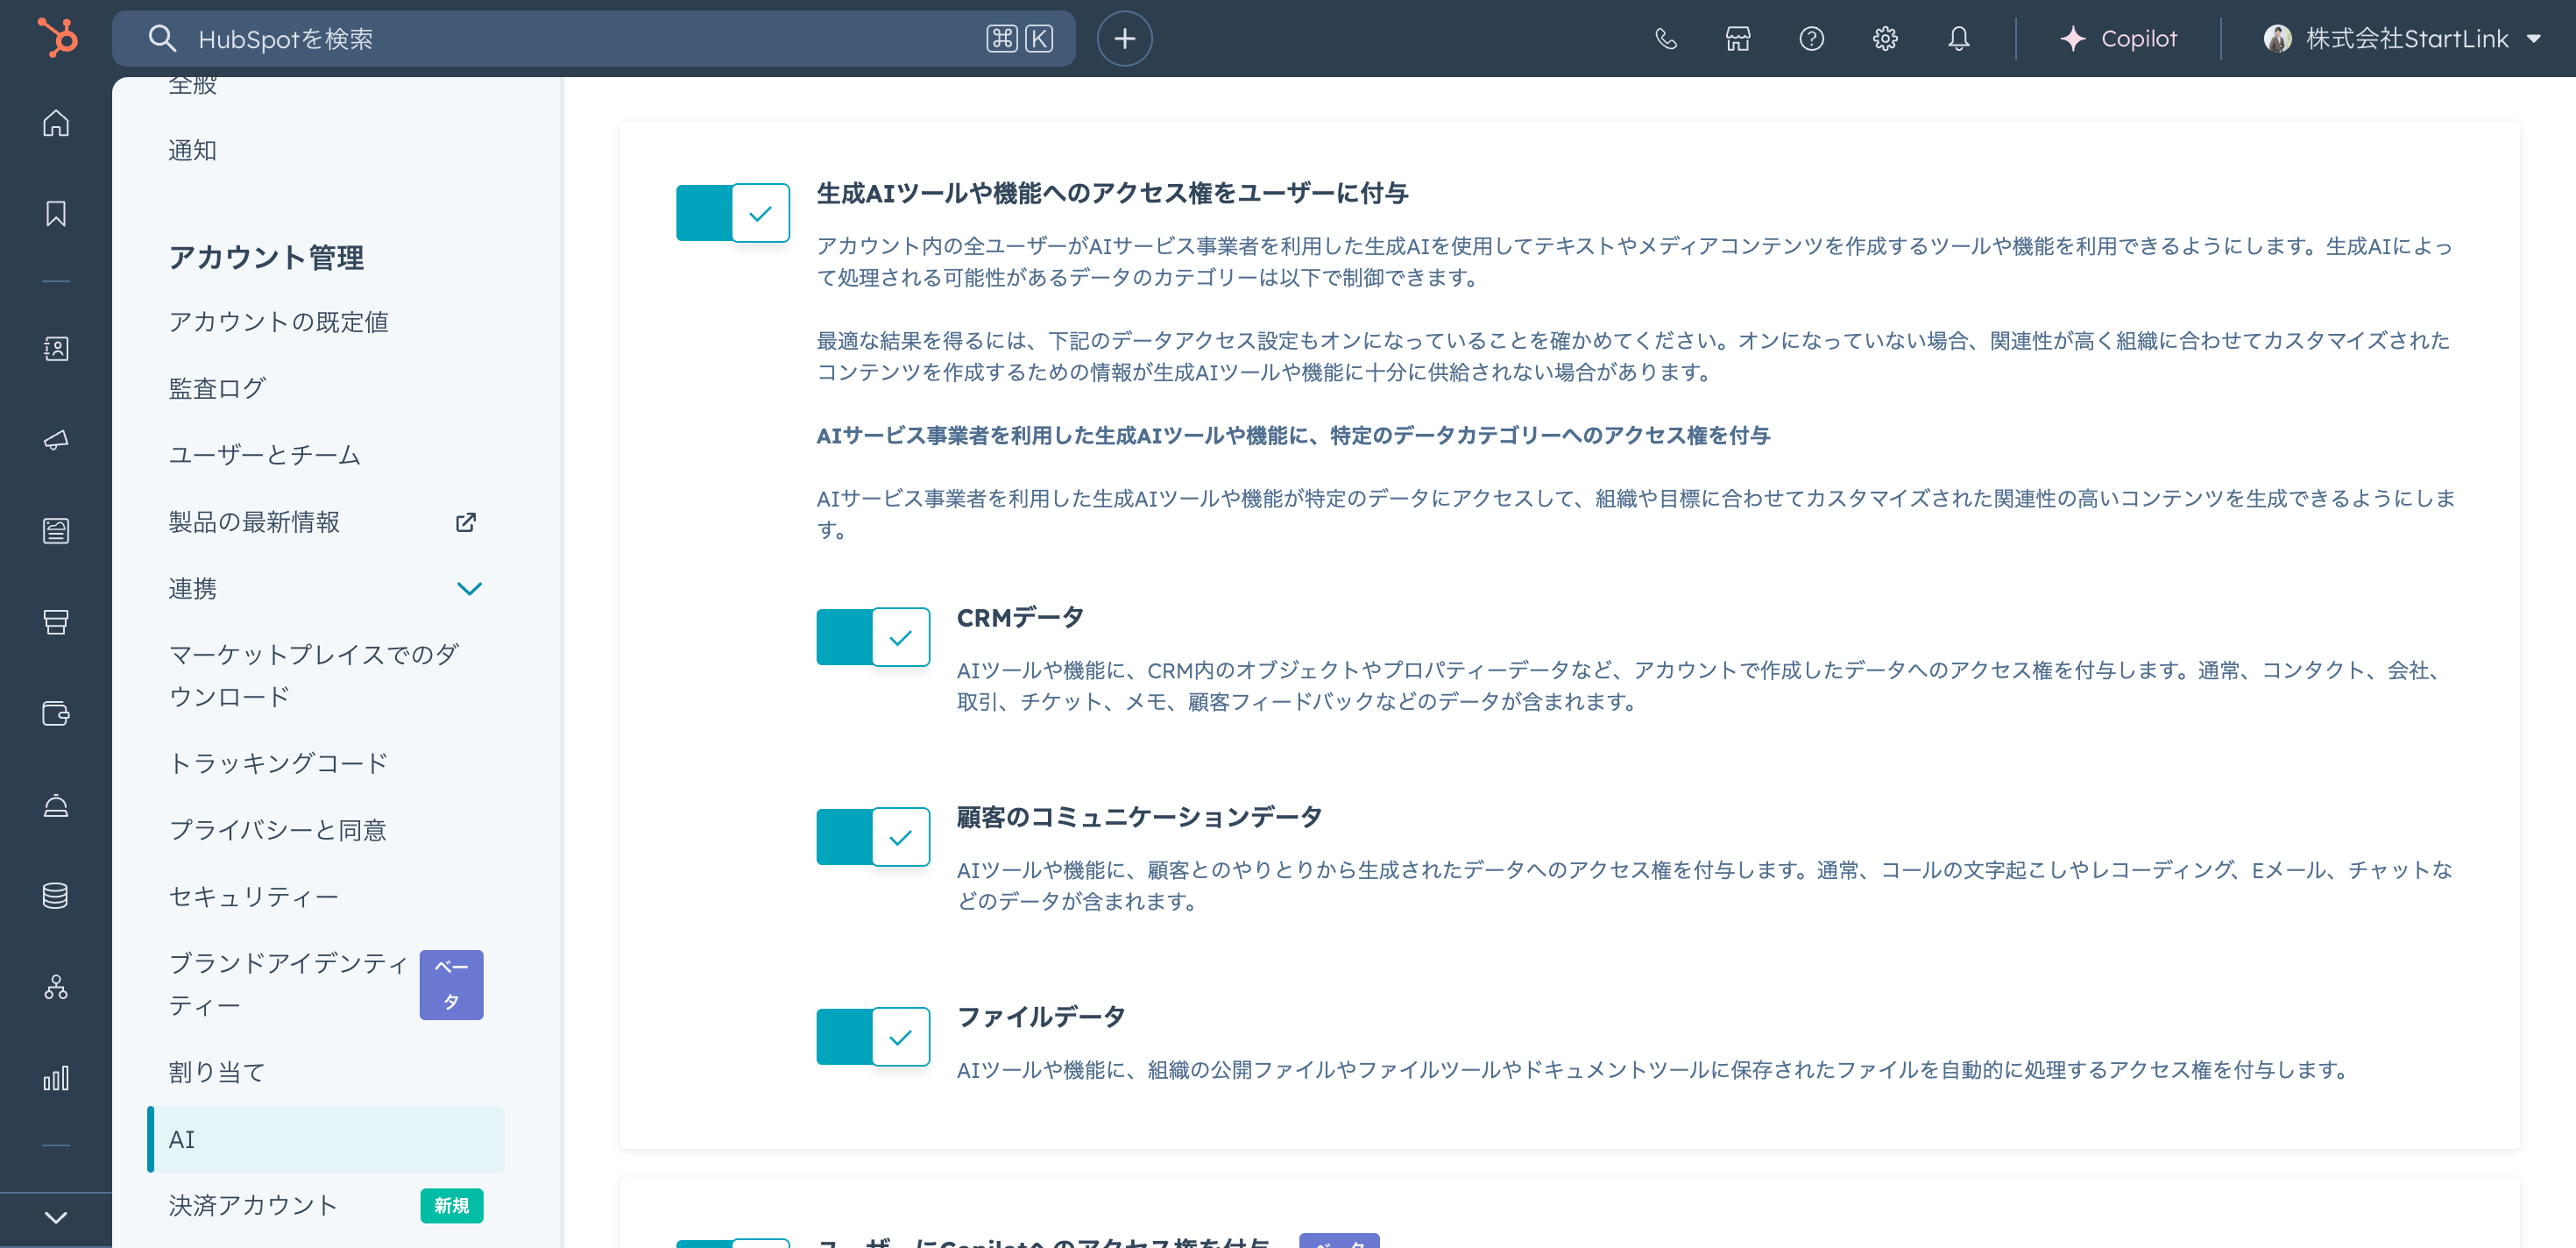2576x1248 pixels.
Task: Open the settings gear icon
Action: tap(1885, 39)
